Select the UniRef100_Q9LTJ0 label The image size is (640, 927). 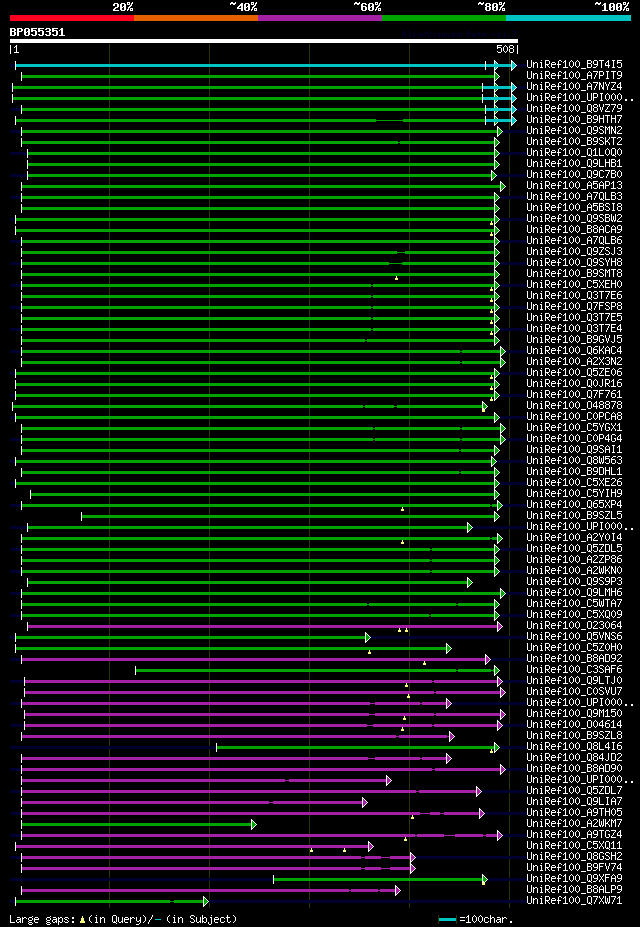(x=574, y=680)
